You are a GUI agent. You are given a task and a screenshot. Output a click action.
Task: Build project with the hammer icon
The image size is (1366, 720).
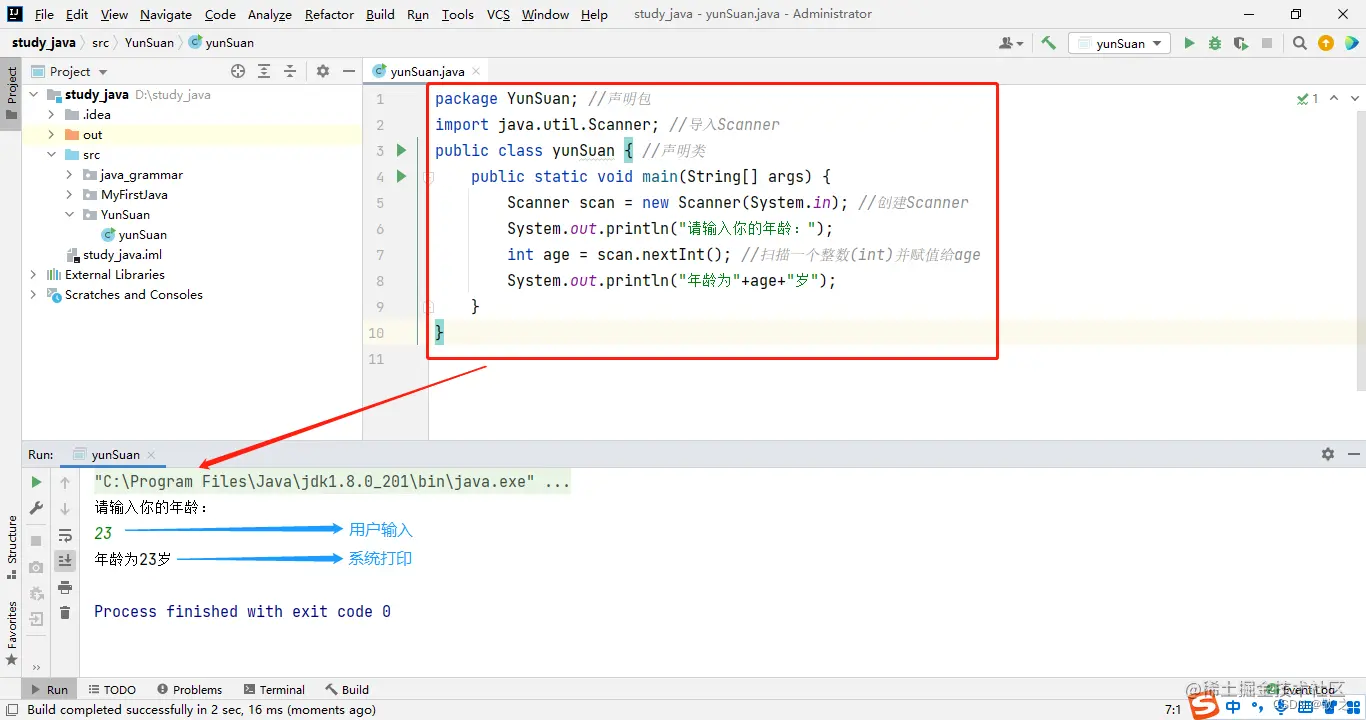[1048, 43]
